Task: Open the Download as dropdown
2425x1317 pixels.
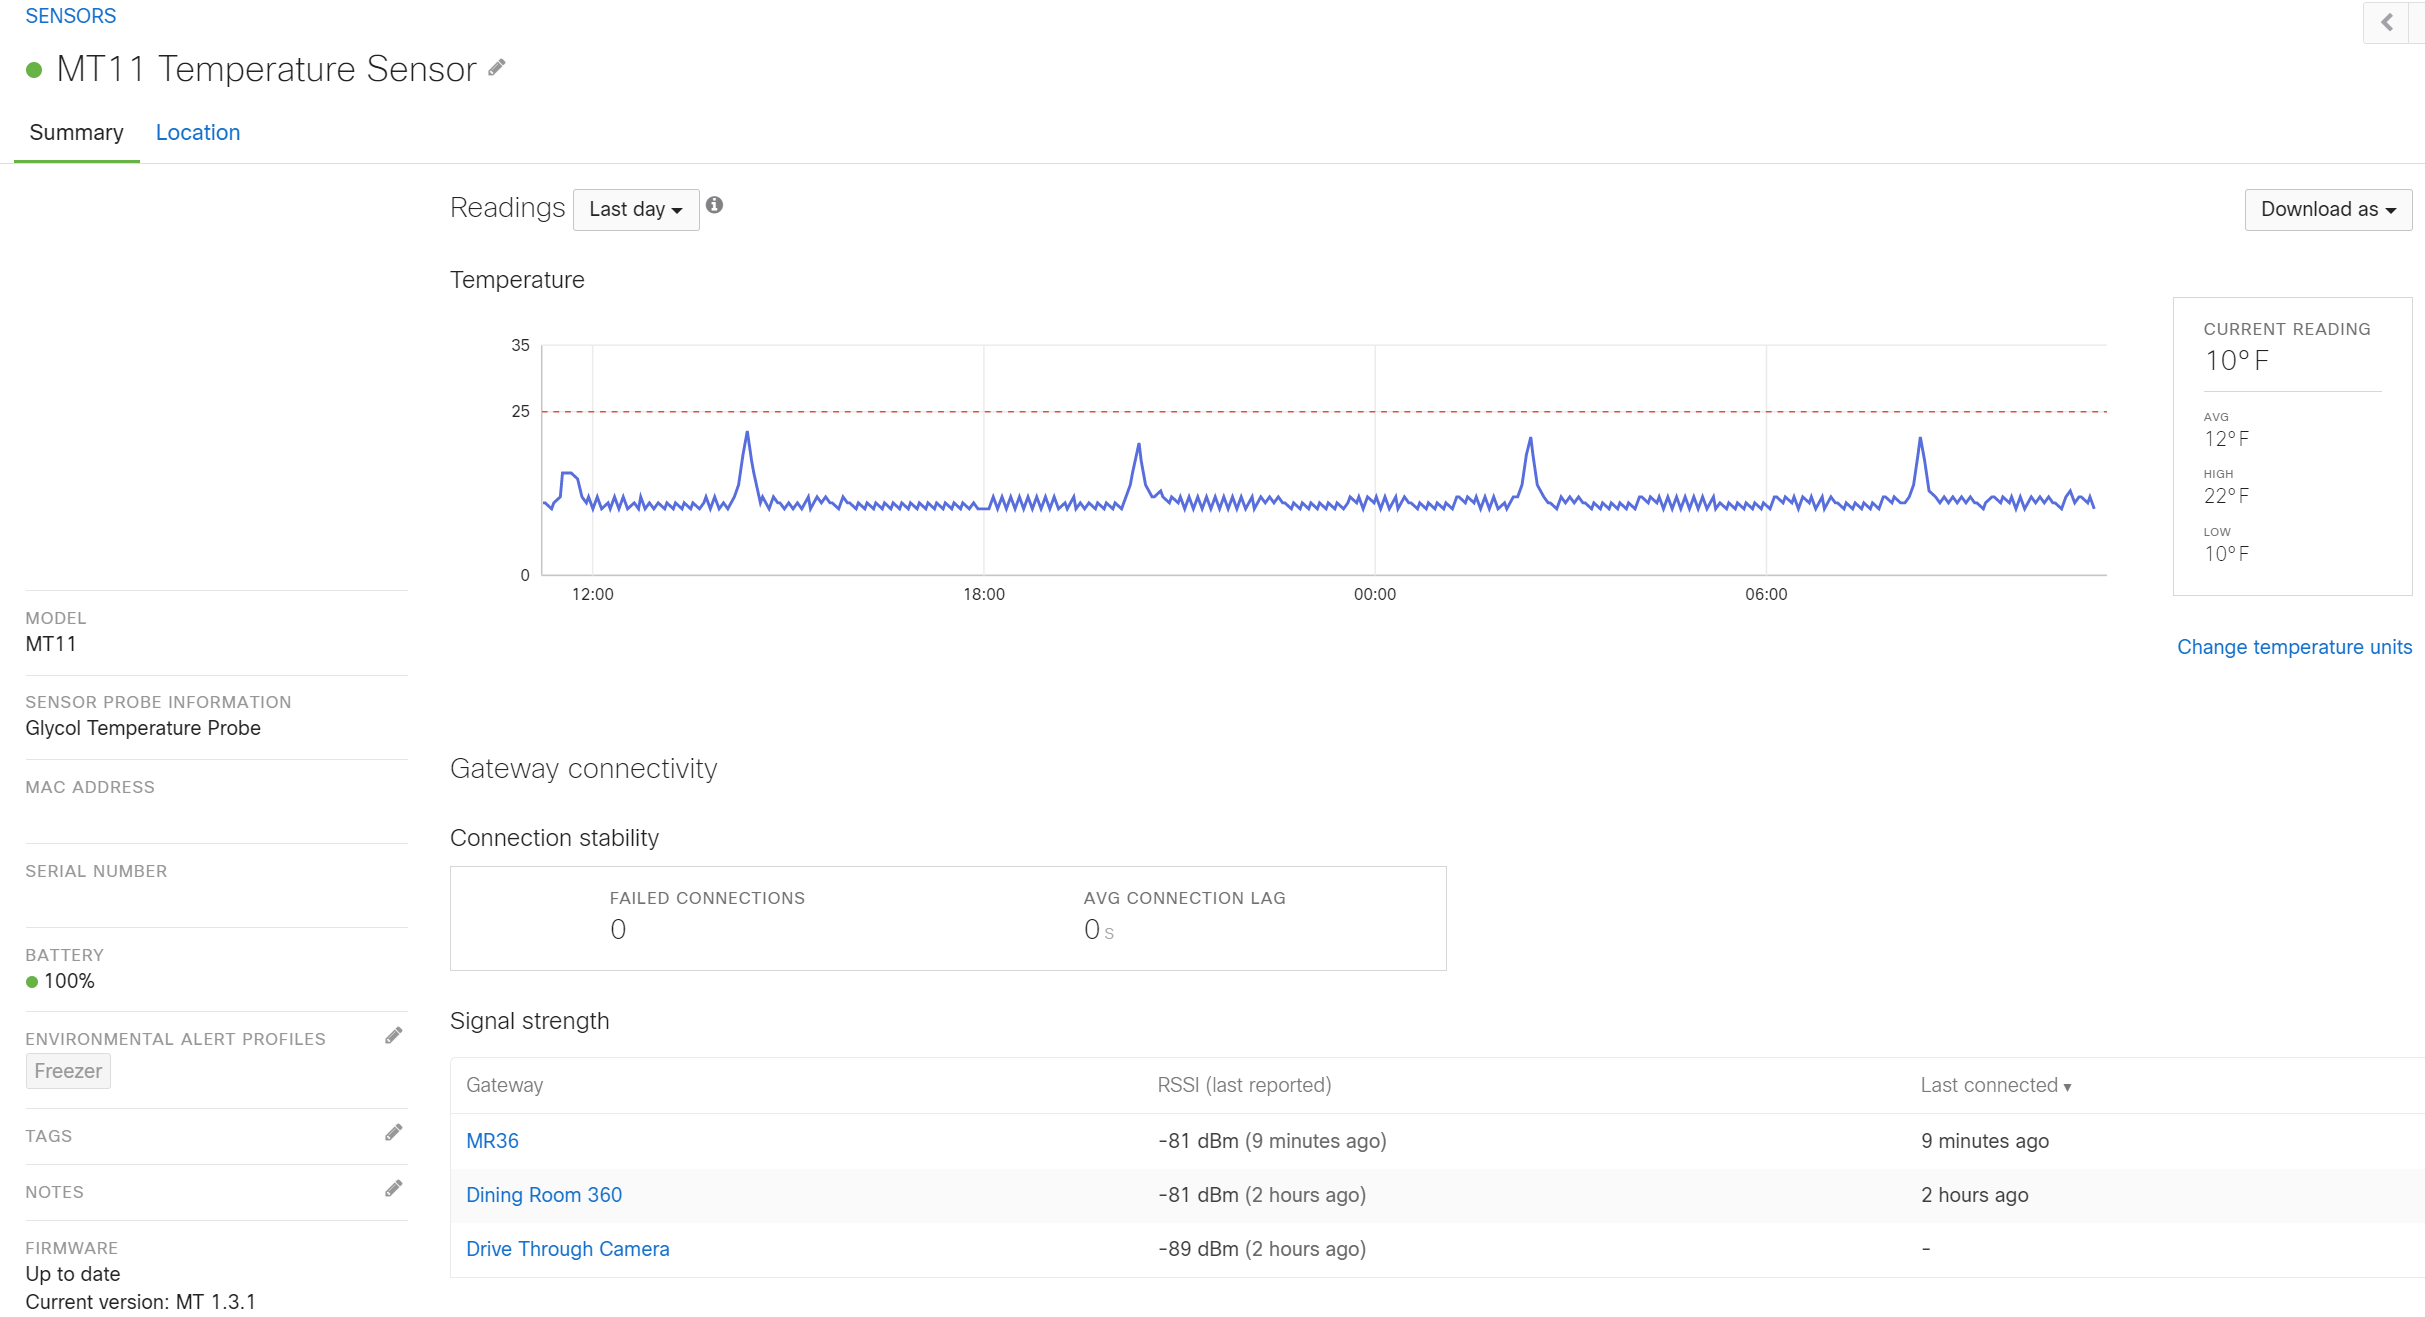Action: coord(2327,209)
